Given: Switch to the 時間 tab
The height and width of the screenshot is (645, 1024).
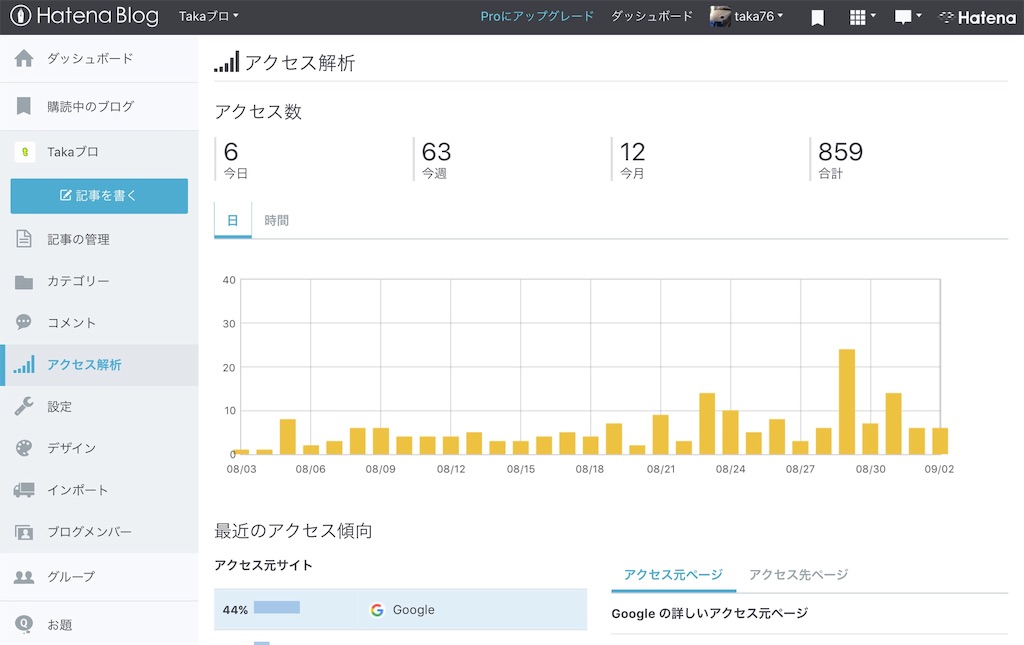Looking at the screenshot, I should (276, 221).
